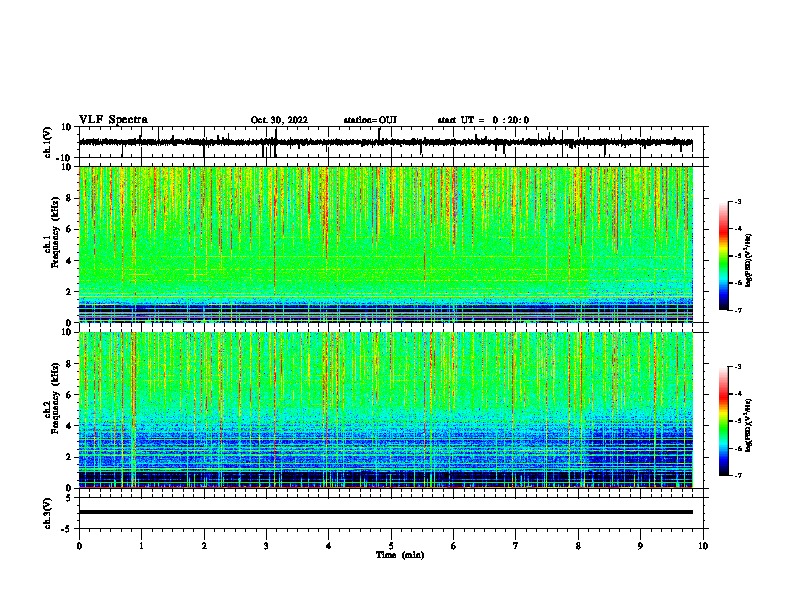Click the ch.1 voltage waveform trace
The image size is (792, 612).
[385, 142]
